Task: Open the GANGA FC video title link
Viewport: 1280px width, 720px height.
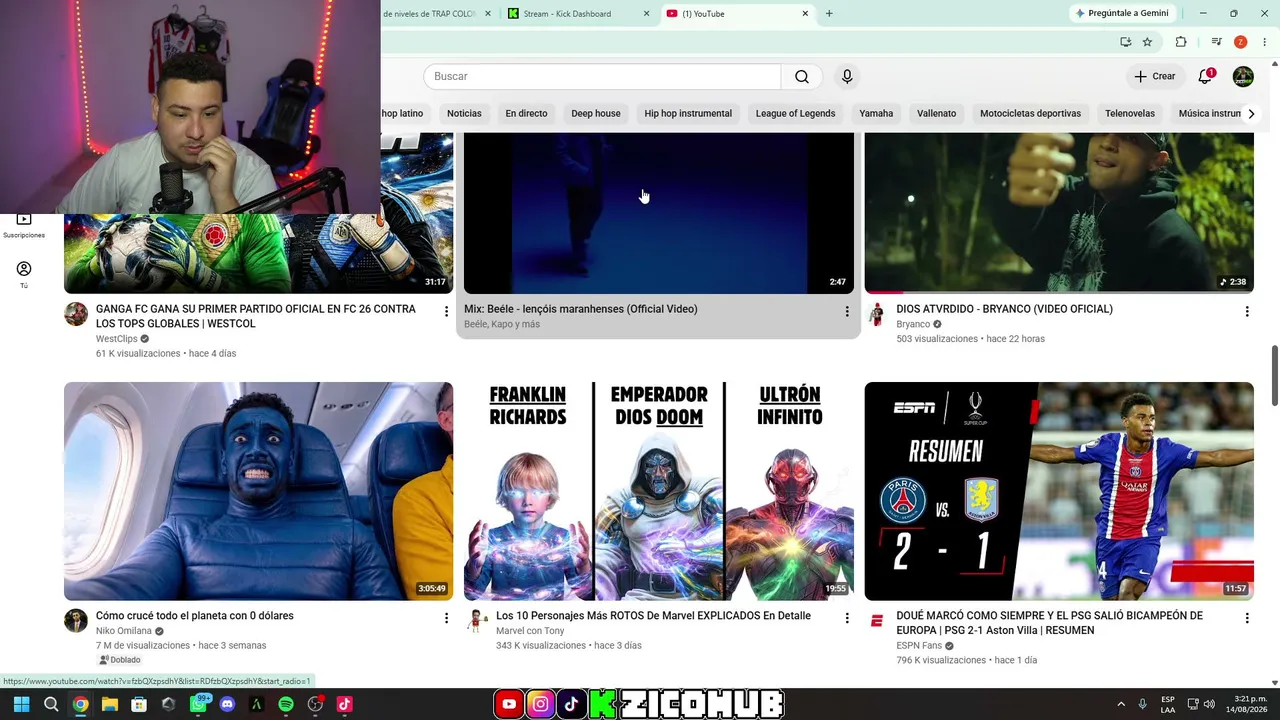Action: [x=256, y=316]
